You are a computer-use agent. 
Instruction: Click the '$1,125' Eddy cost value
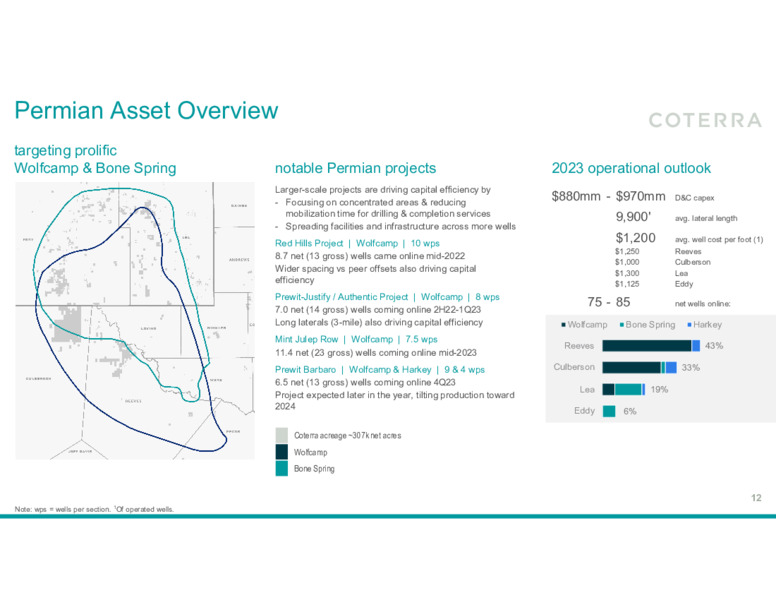[x=627, y=284]
